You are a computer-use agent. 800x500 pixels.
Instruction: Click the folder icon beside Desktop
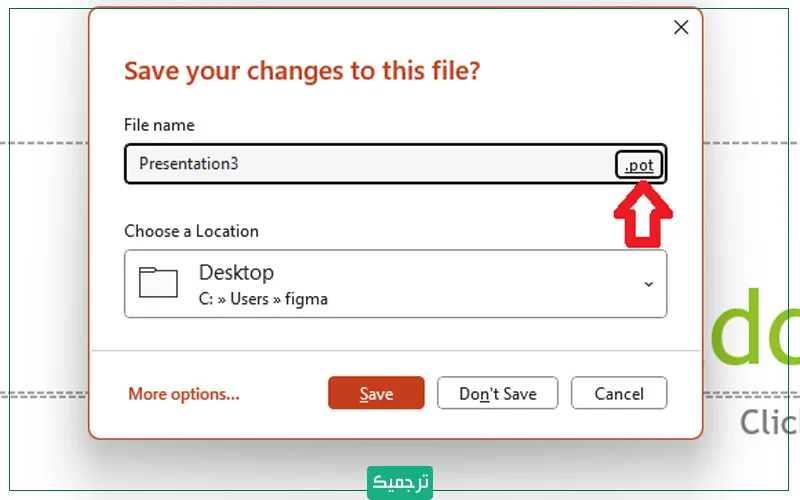pos(158,283)
